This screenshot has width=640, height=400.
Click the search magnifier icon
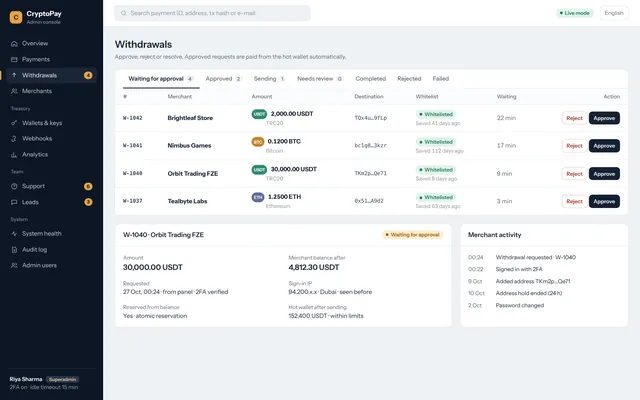click(124, 13)
